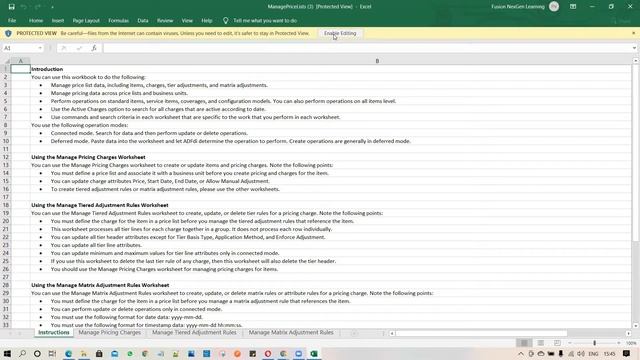The image size is (640, 360).
Task: Switch to Manage Tiered Adjustment Rules sheet
Action: [x=194, y=333]
